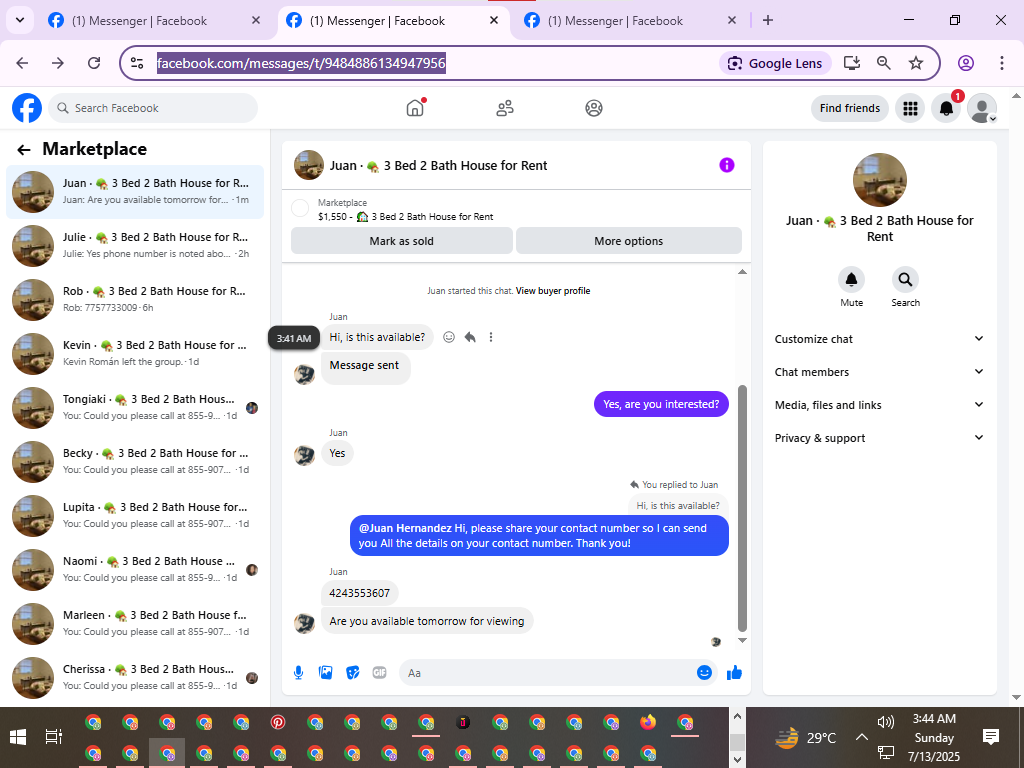1024x768 pixels.
Task: Click the conversation scrollbar thumb
Action: 742,507
